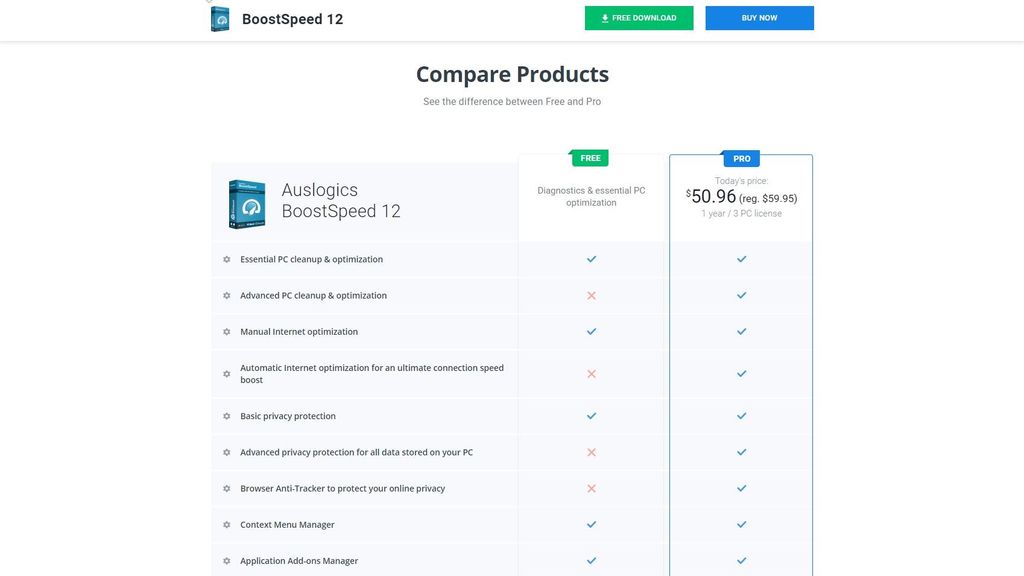
Task: Click the gear icon next to Basic privacy protection
Action: (226, 416)
